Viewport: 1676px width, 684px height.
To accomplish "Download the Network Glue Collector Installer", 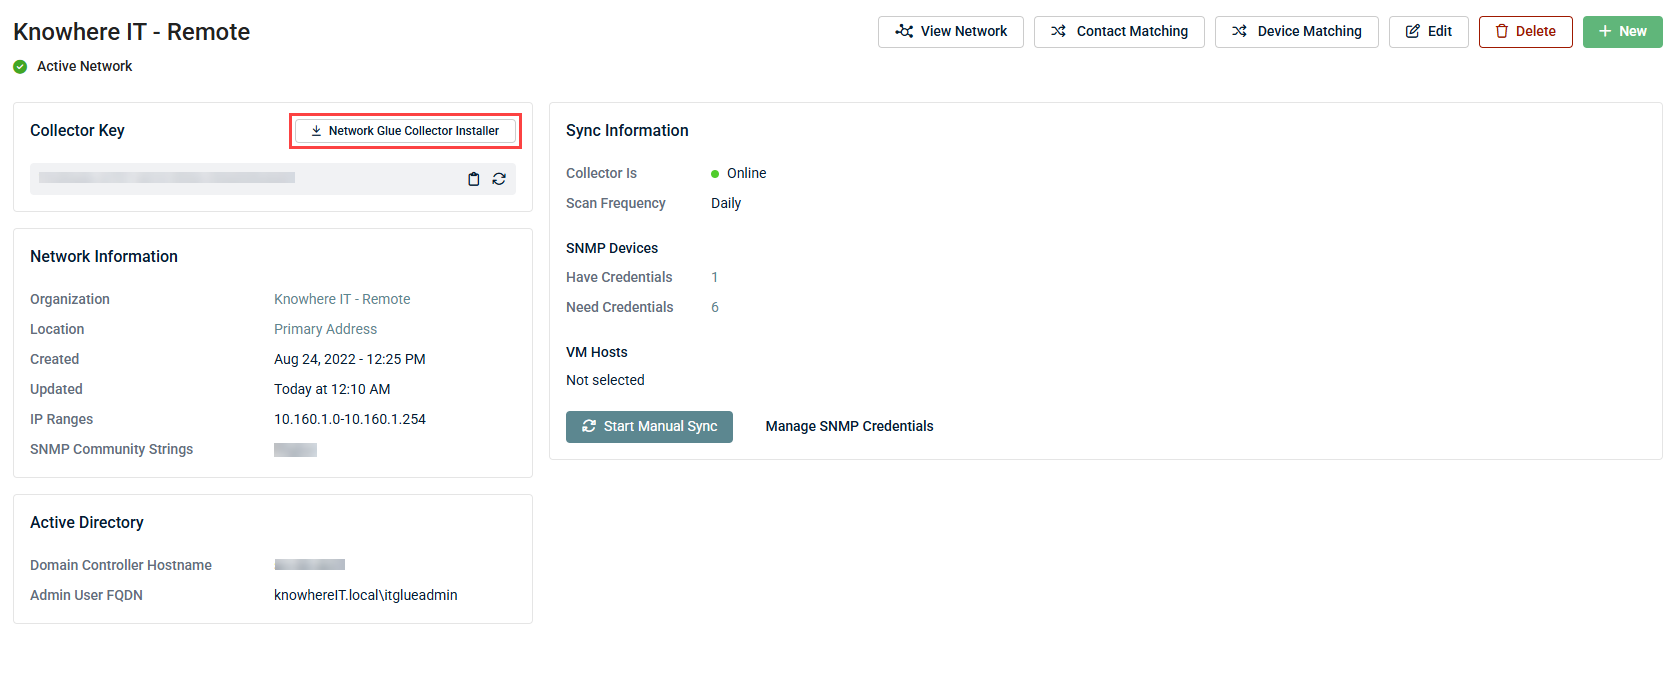I will (405, 131).
